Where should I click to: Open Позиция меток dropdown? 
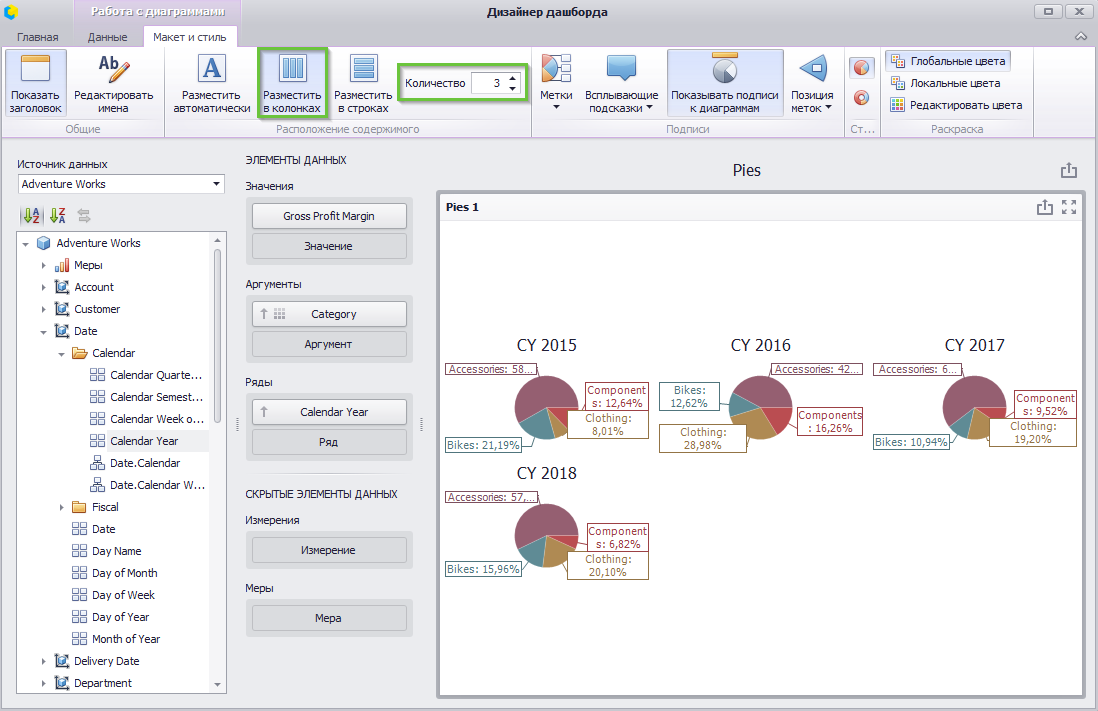[812, 83]
